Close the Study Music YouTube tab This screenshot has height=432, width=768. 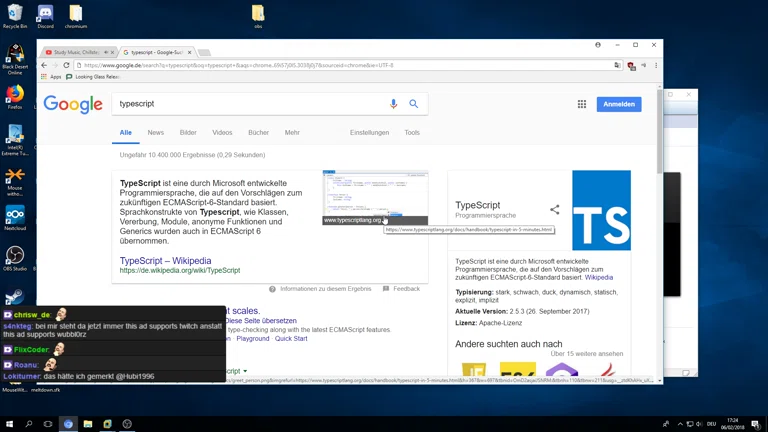pyautogui.click(x=113, y=52)
